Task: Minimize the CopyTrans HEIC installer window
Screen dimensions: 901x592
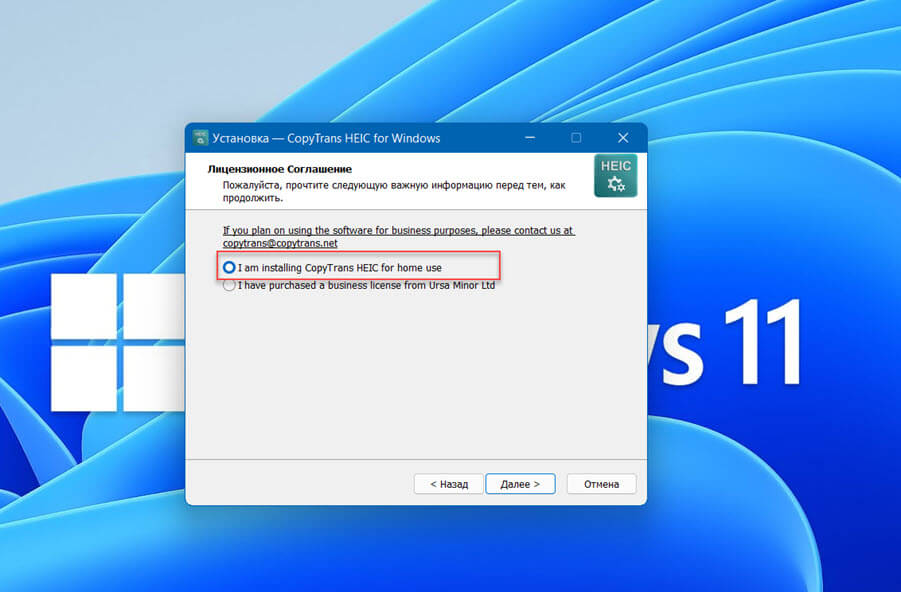Action: click(530, 138)
